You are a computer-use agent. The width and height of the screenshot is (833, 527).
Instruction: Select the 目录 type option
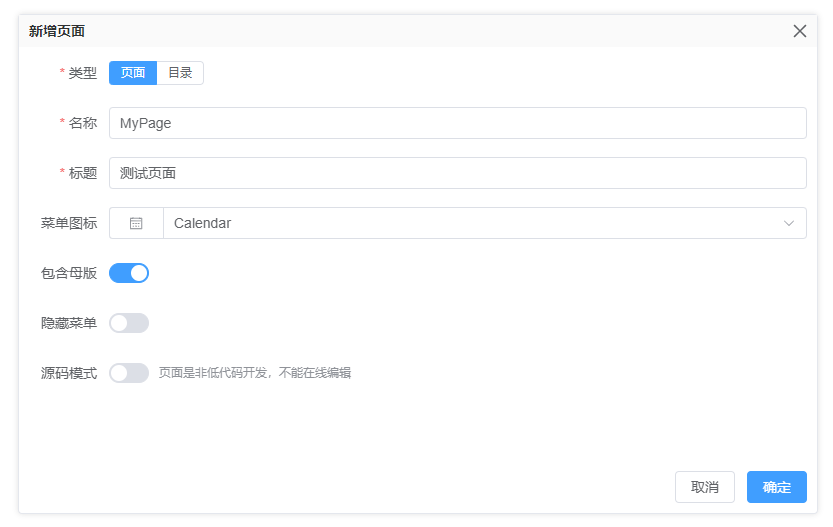click(180, 73)
